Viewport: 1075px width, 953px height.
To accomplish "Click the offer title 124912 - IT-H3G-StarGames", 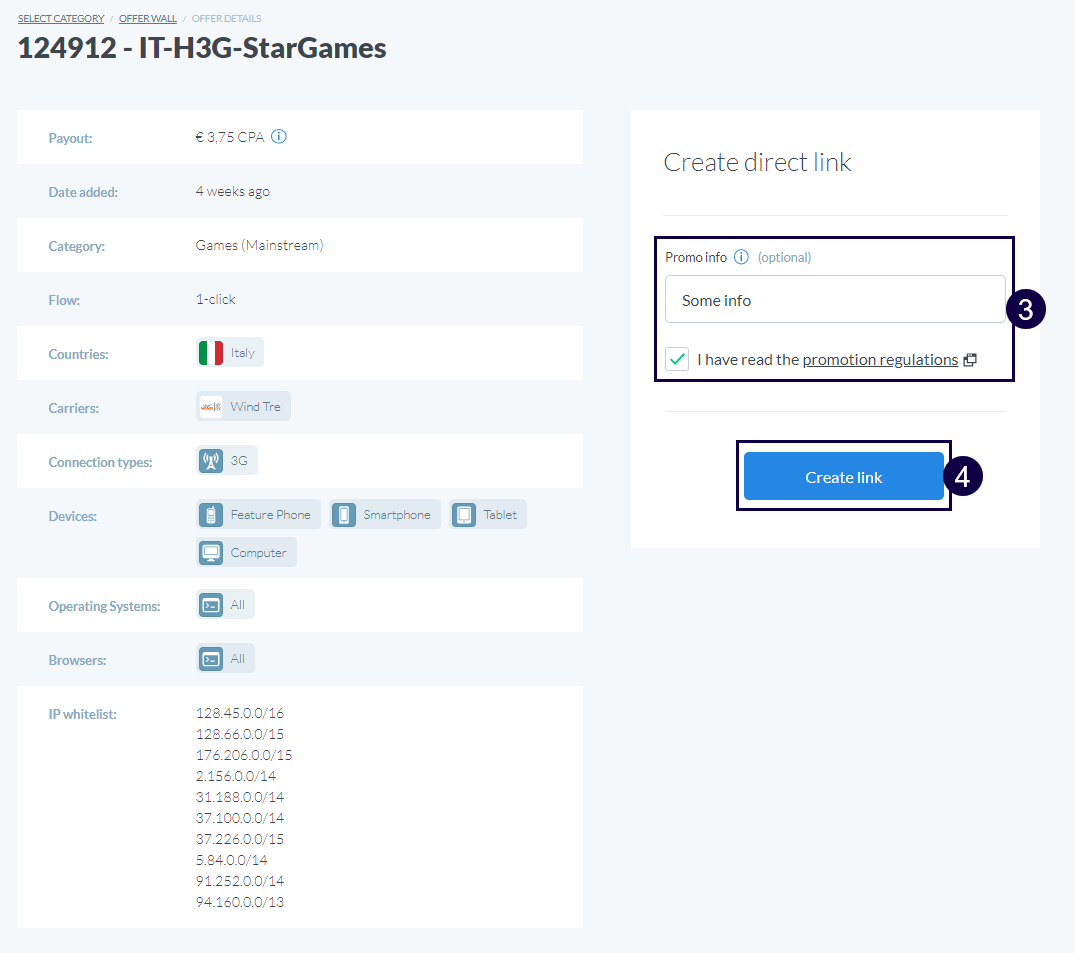I will click(x=202, y=48).
